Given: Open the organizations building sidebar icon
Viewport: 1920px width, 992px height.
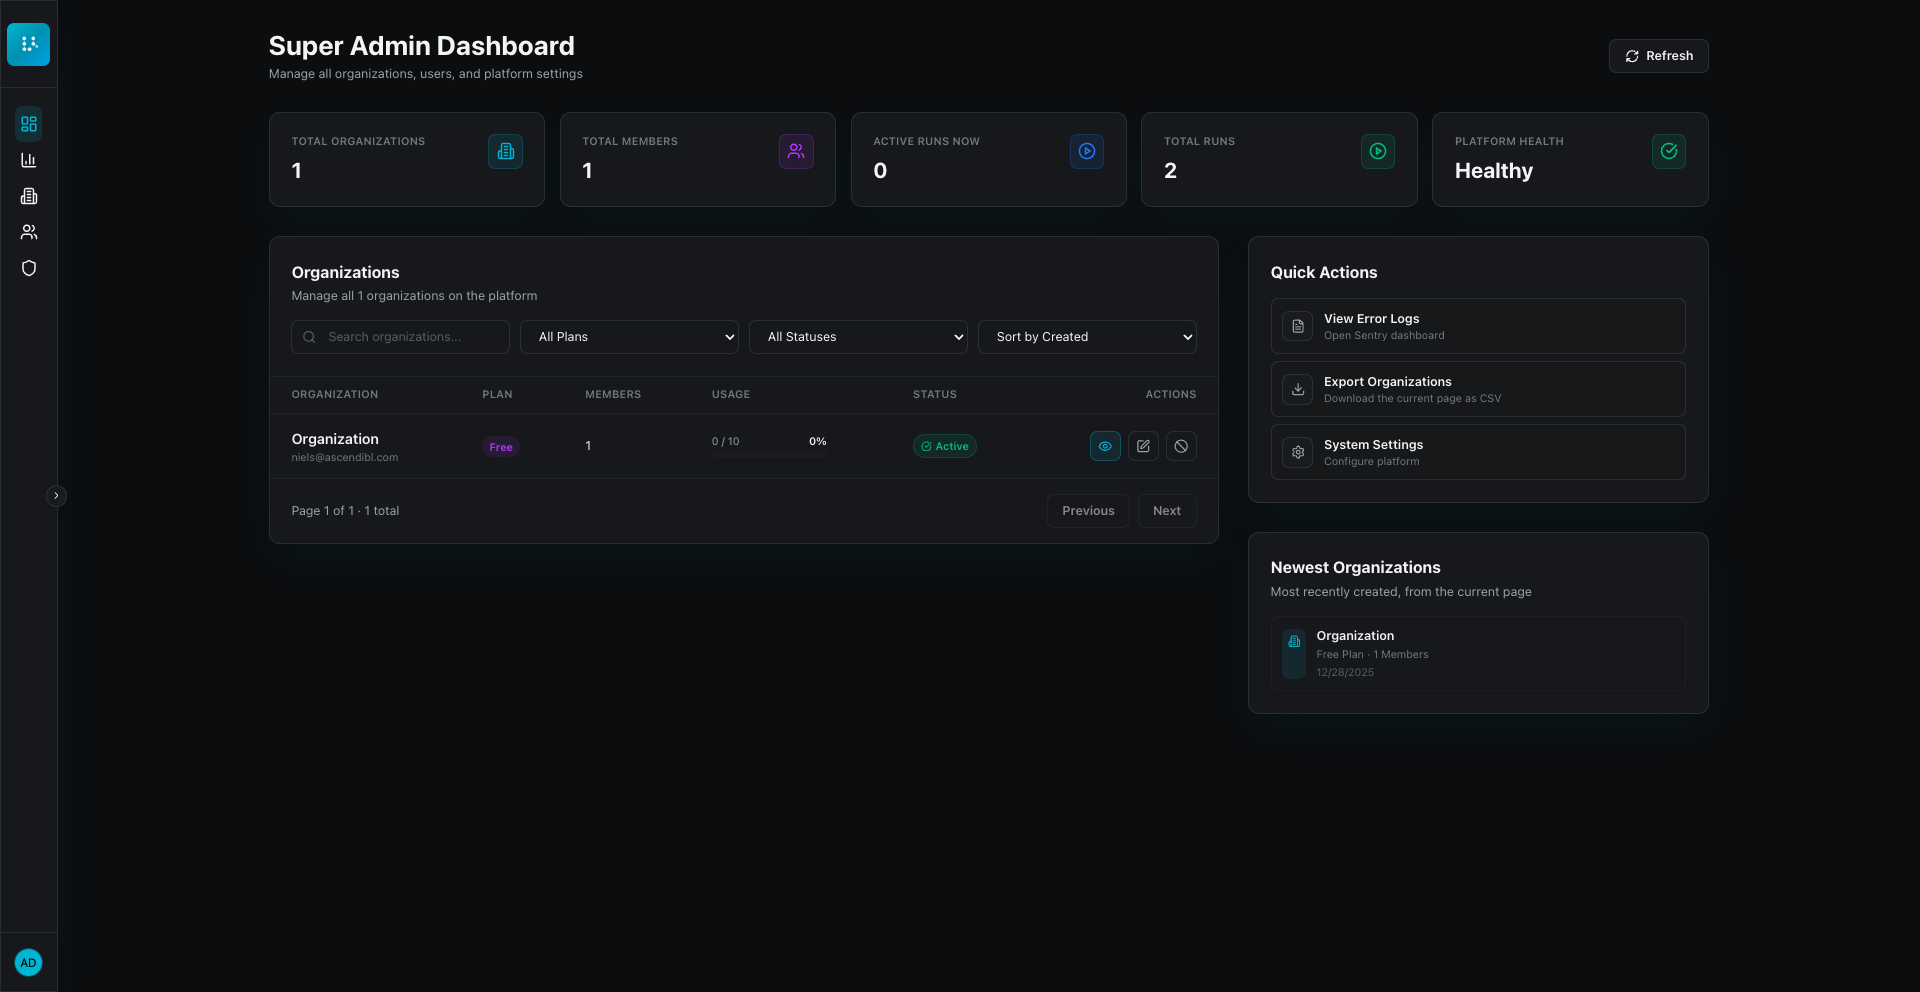Looking at the screenshot, I should pos(29,196).
